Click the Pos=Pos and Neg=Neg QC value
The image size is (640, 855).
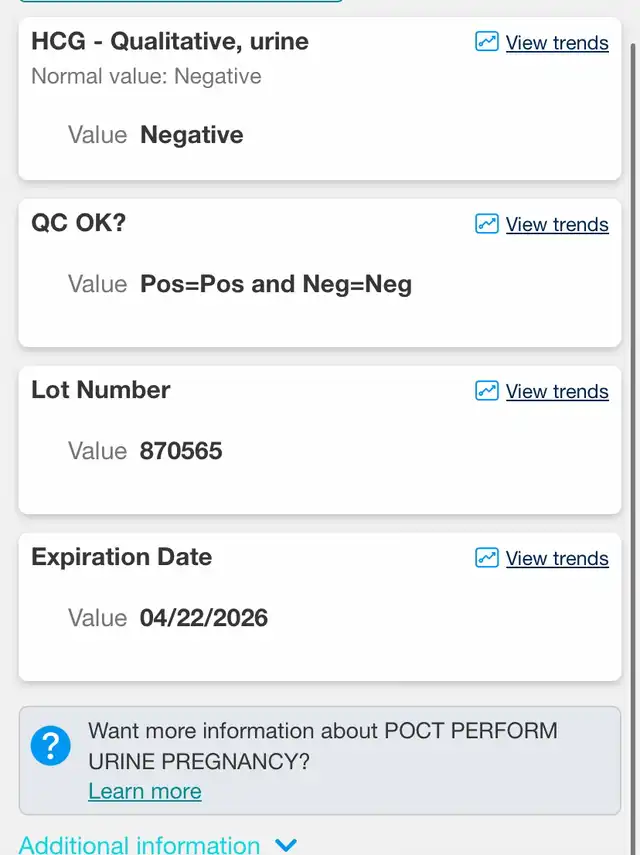point(276,284)
